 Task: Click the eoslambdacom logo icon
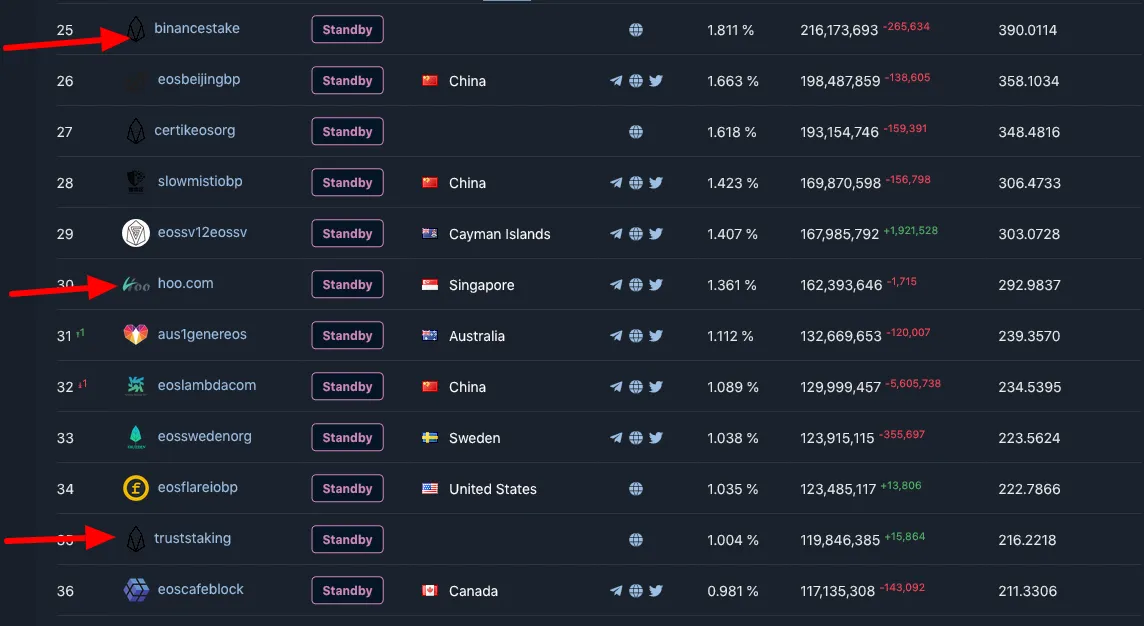(x=136, y=385)
